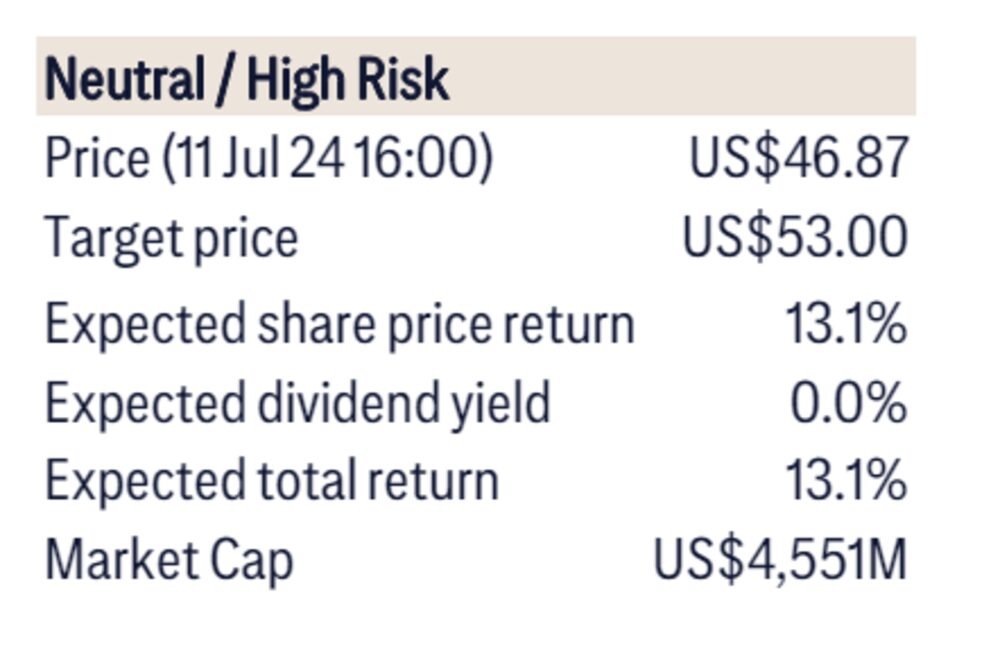The width and height of the screenshot is (1000, 647).
Task: Click the word "Neutral" in the header
Action: (124, 79)
